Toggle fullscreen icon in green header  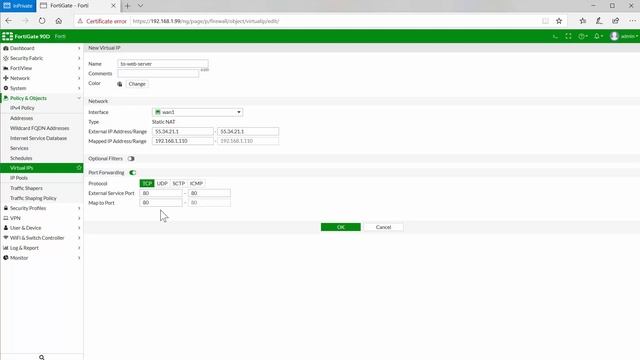568,36
